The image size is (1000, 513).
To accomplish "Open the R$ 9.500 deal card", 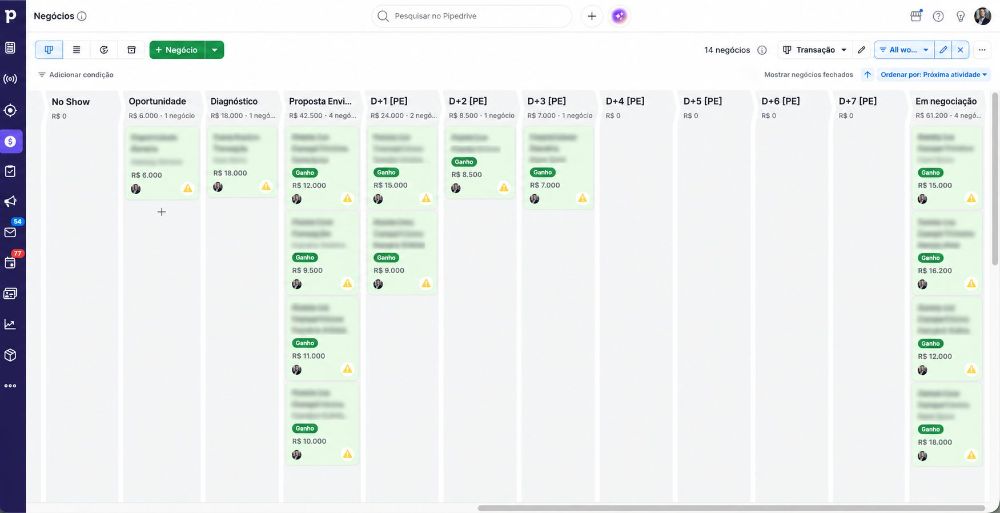I will tap(322, 253).
